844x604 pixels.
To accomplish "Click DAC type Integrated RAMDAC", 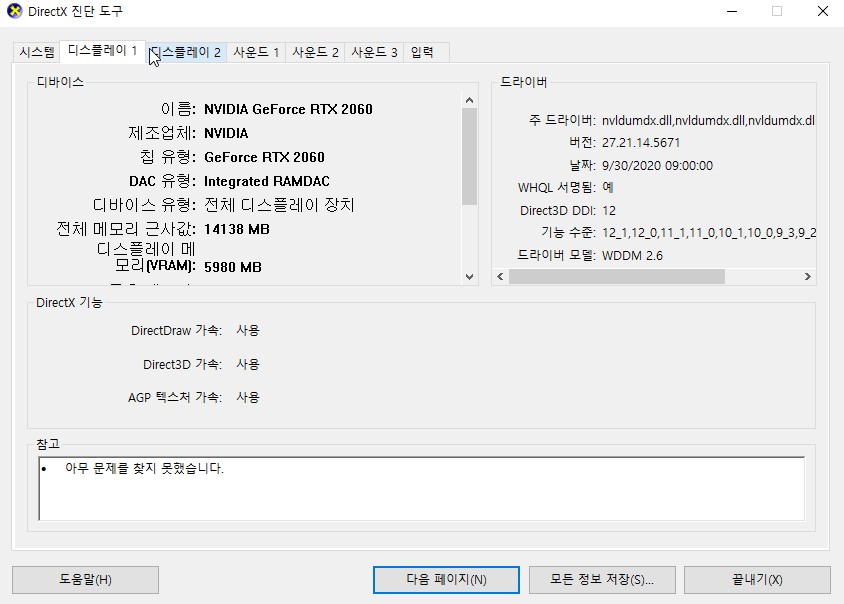I will (x=267, y=181).
